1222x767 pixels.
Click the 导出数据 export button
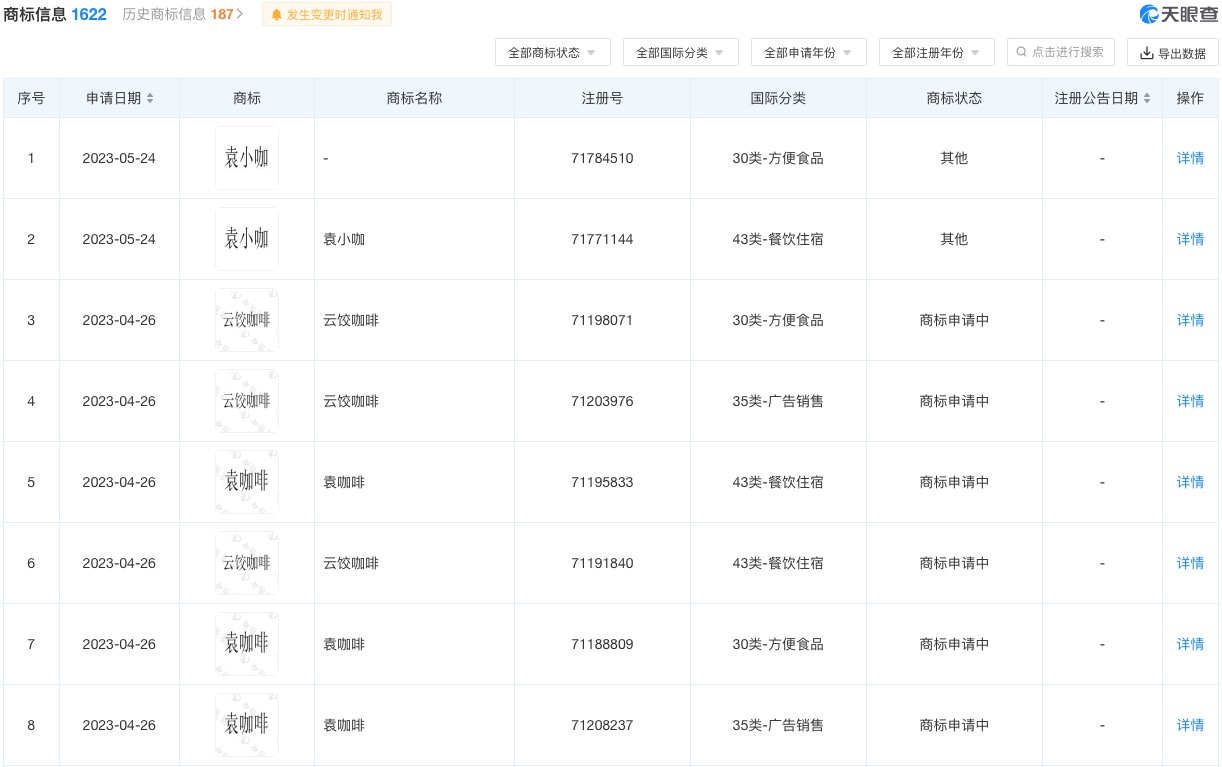pos(1172,53)
